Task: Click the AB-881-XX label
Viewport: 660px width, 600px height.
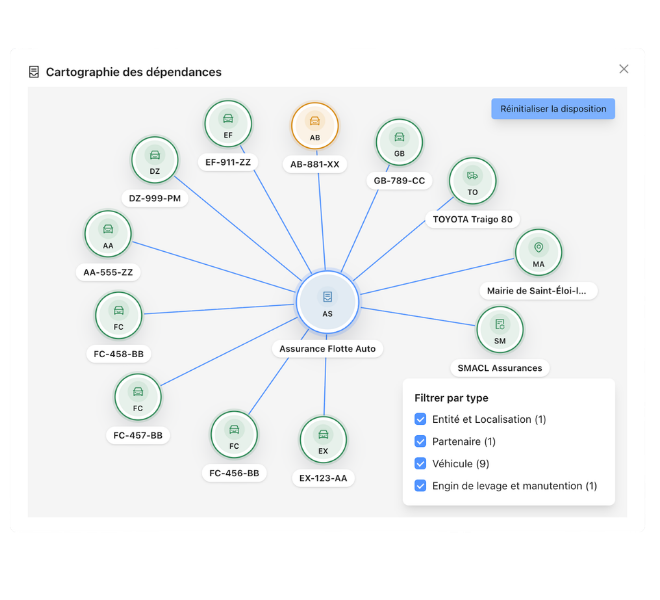Action: tap(315, 165)
